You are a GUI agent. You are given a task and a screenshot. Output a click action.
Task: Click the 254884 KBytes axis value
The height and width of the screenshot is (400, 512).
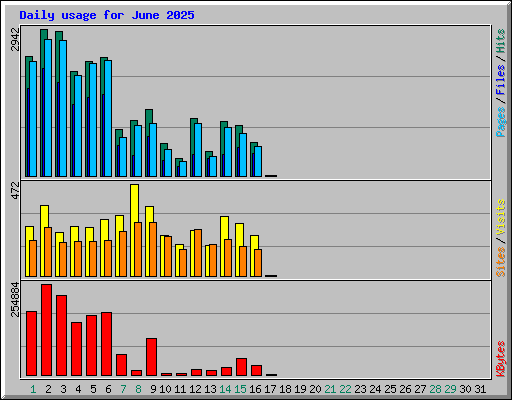click(15, 299)
